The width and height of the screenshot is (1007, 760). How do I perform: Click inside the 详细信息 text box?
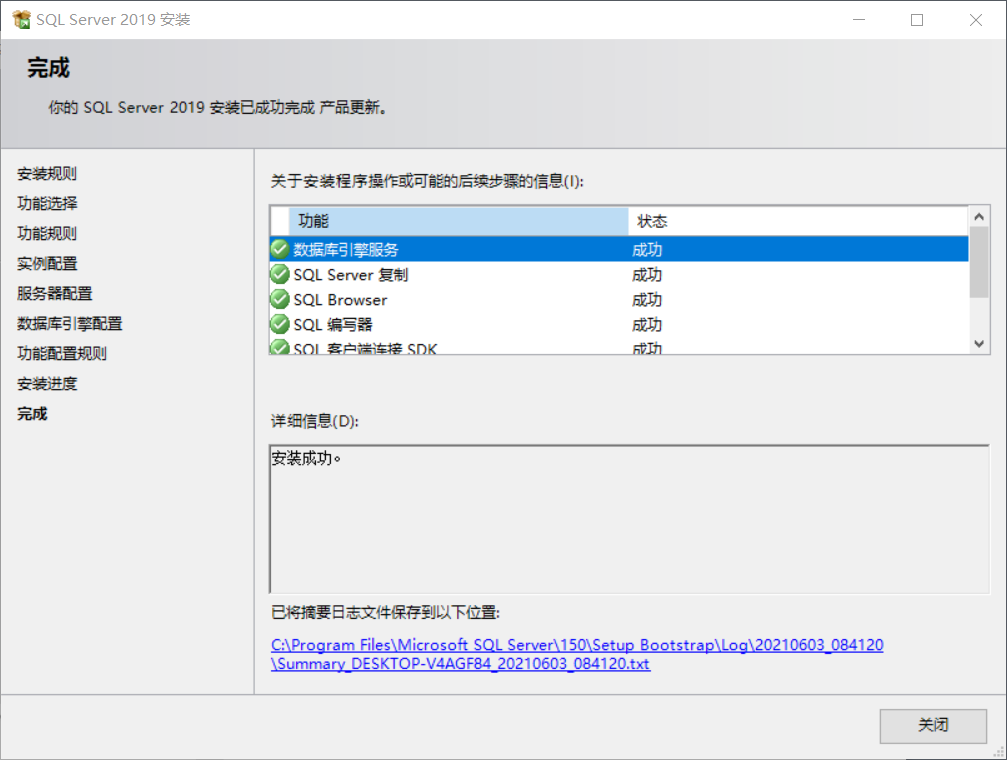[x=629, y=519]
